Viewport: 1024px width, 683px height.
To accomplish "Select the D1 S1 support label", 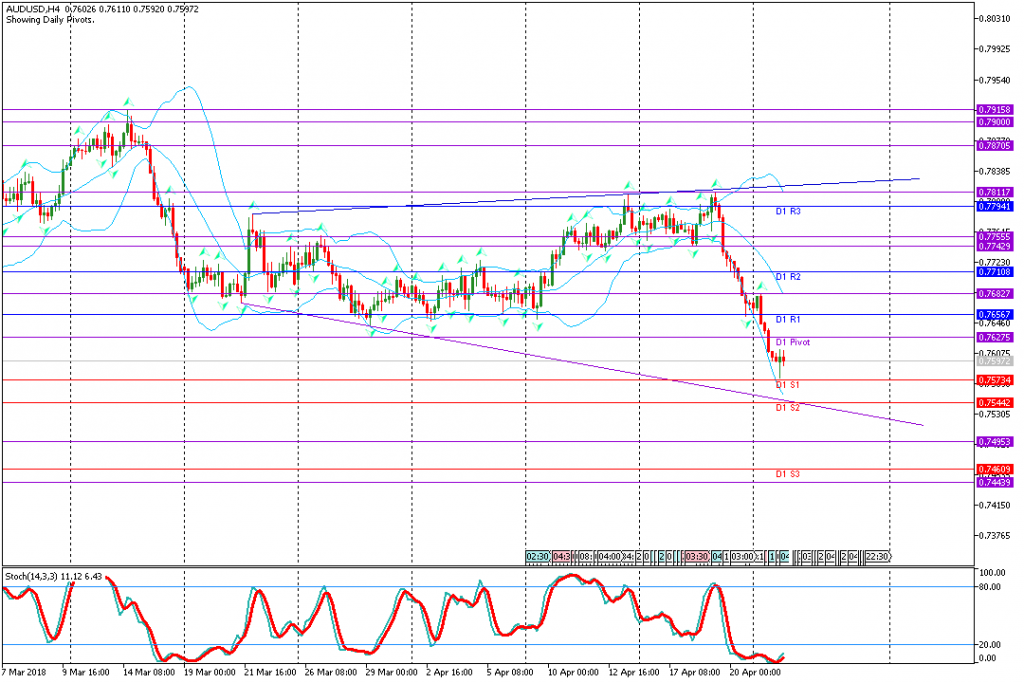I will pyautogui.click(x=788, y=385).
